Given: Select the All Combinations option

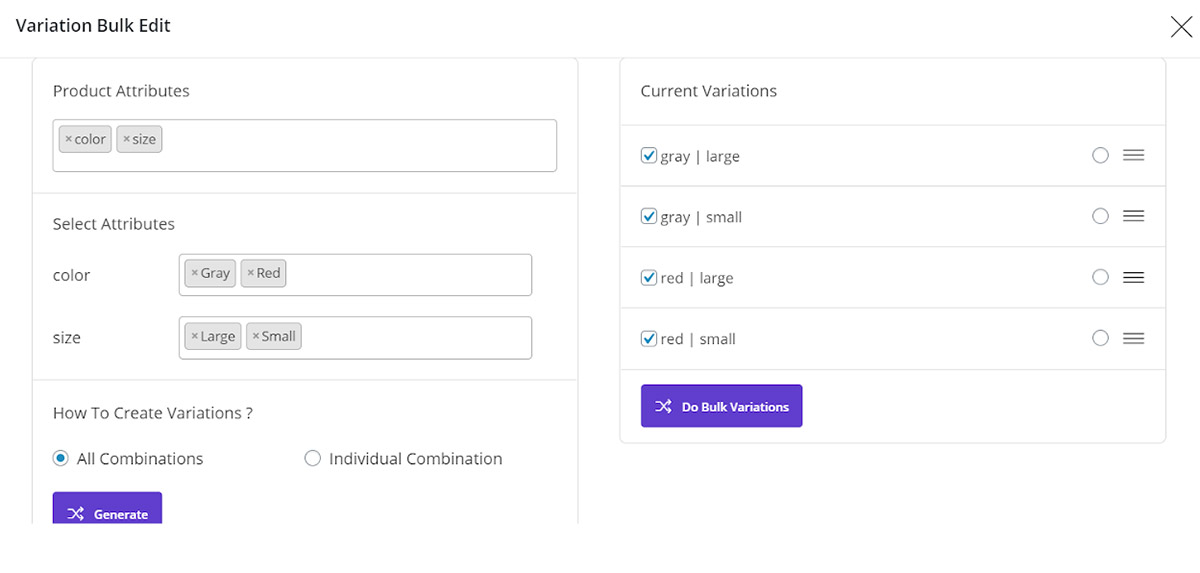Looking at the screenshot, I should click(61, 459).
